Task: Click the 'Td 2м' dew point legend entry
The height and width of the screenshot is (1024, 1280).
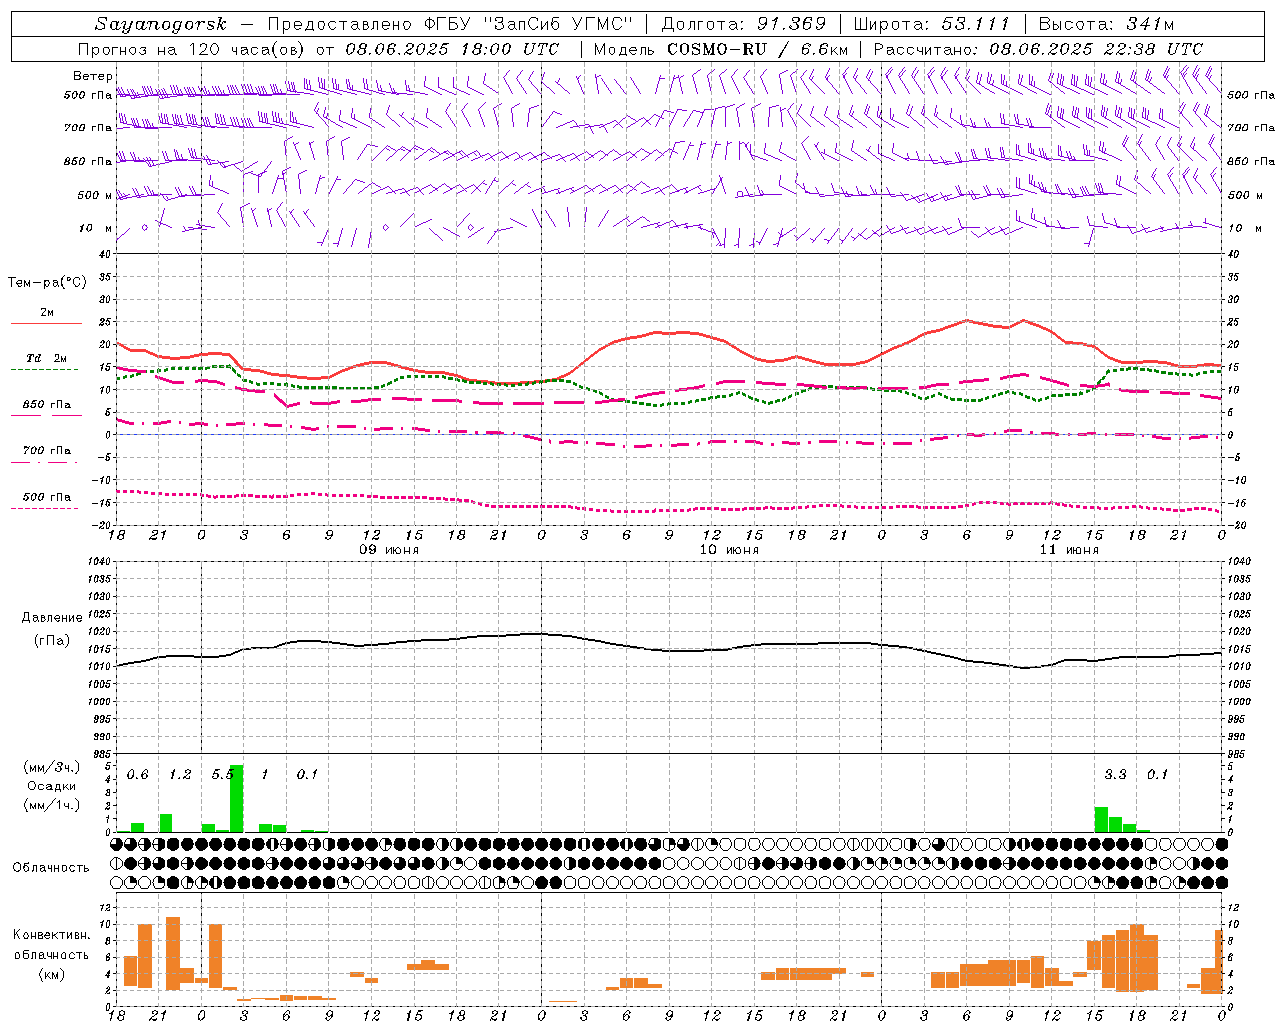Action: (x=47, y=358)
